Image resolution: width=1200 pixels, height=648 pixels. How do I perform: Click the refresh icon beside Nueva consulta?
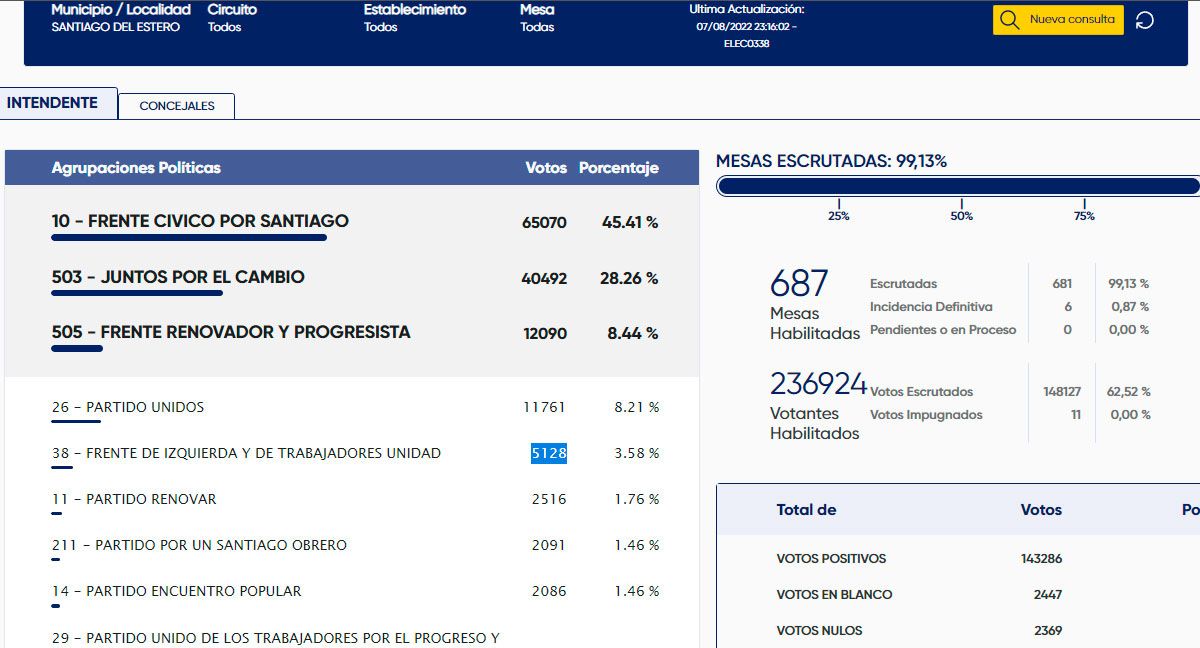click(1145, 20)
